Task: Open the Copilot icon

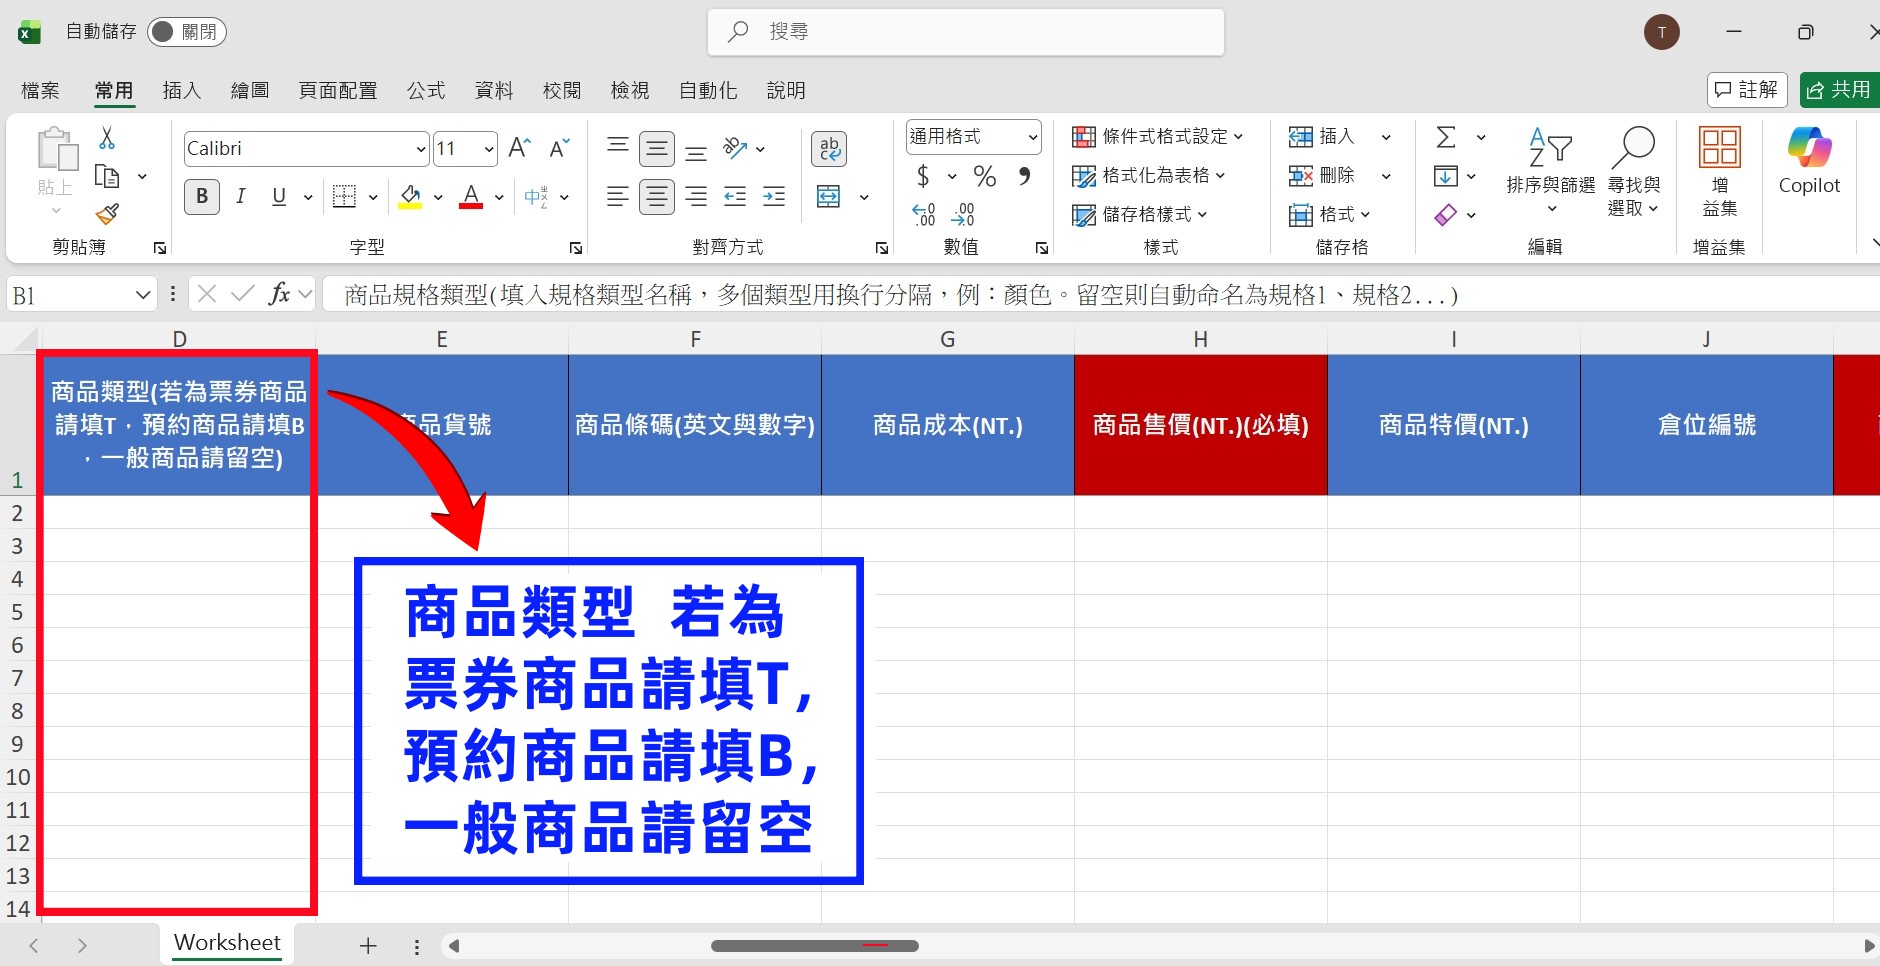Action: pyautogui.click(x=1809, y=160)
